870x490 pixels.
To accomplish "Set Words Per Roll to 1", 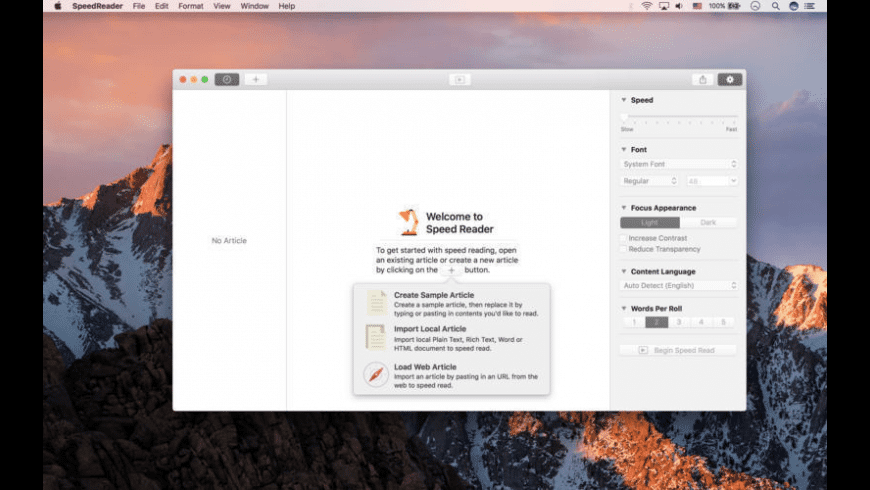I will point(634,322).
